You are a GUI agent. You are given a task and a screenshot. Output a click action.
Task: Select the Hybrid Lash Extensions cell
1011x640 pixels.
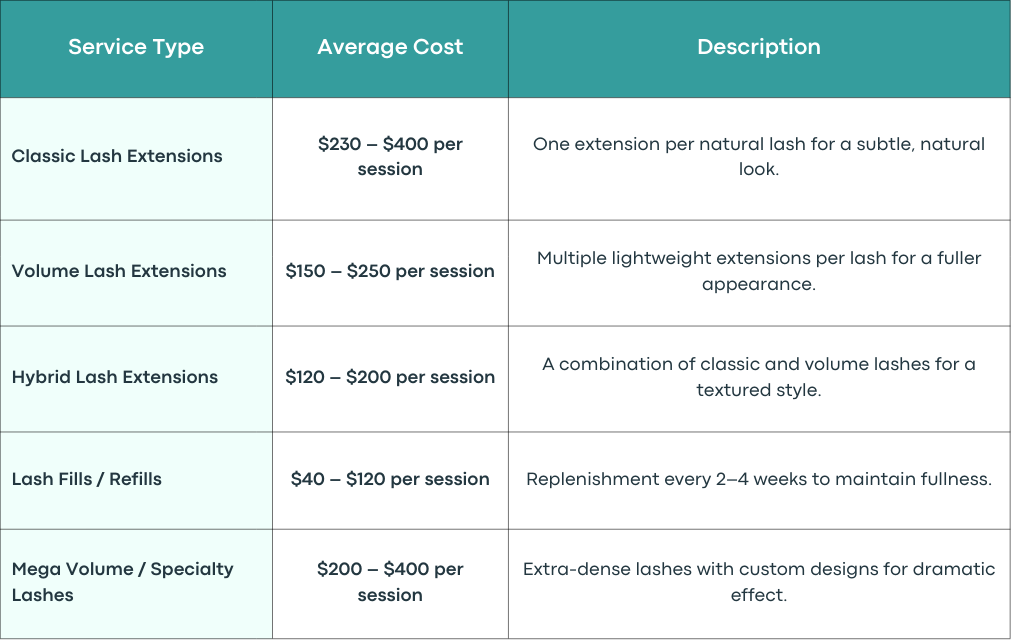(x=136, y=379)
